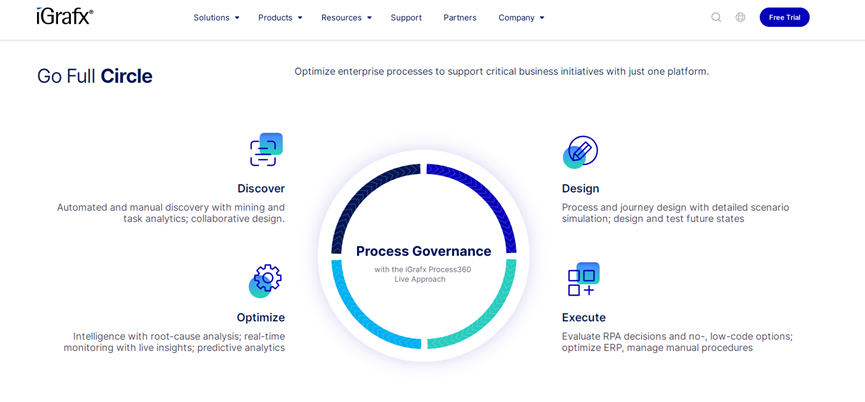
Task: Go to the Partners page
Action: [x=460, y=18]
